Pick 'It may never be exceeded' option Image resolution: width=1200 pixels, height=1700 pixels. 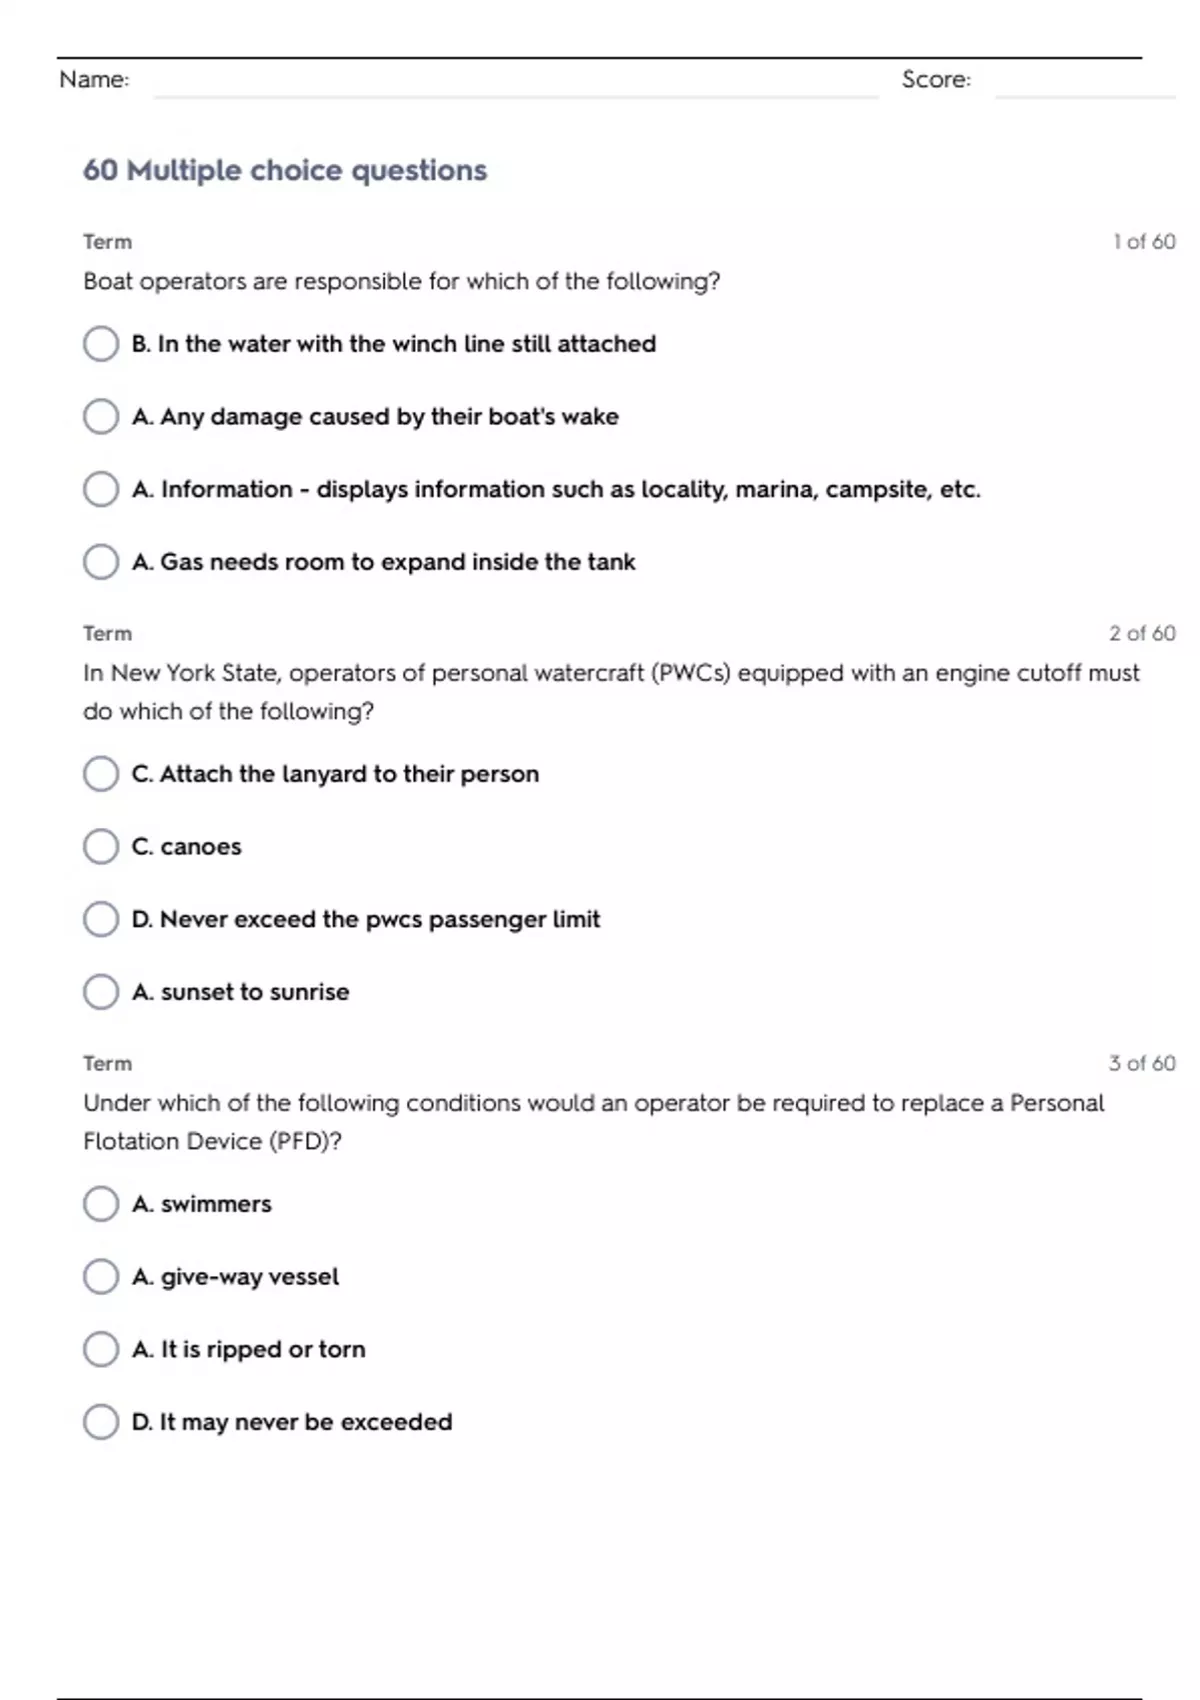(101, 1422)
